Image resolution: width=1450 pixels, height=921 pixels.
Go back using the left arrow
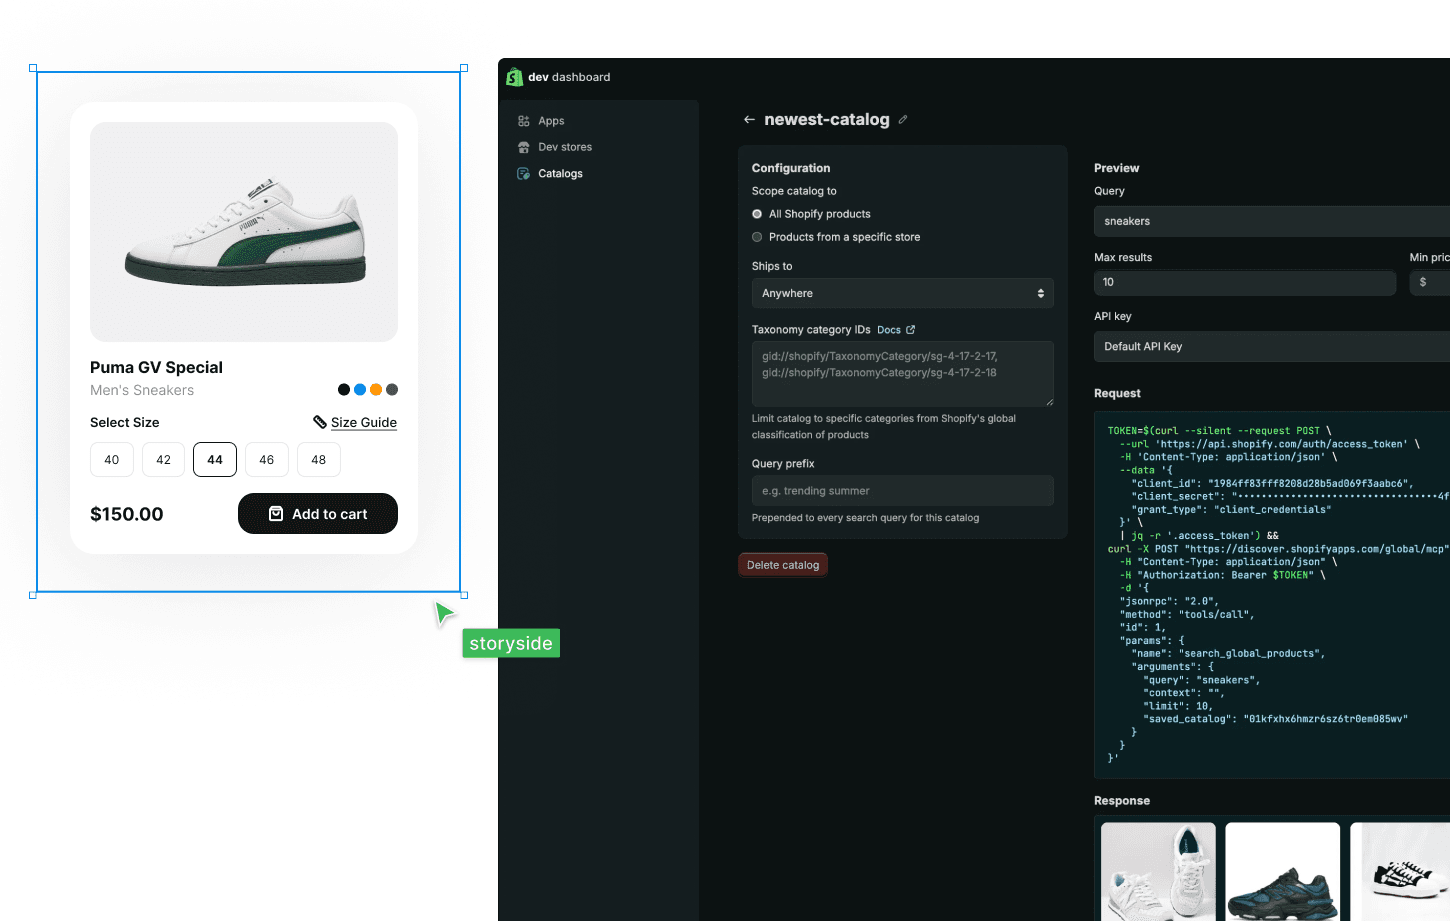(x=749, y=120)
